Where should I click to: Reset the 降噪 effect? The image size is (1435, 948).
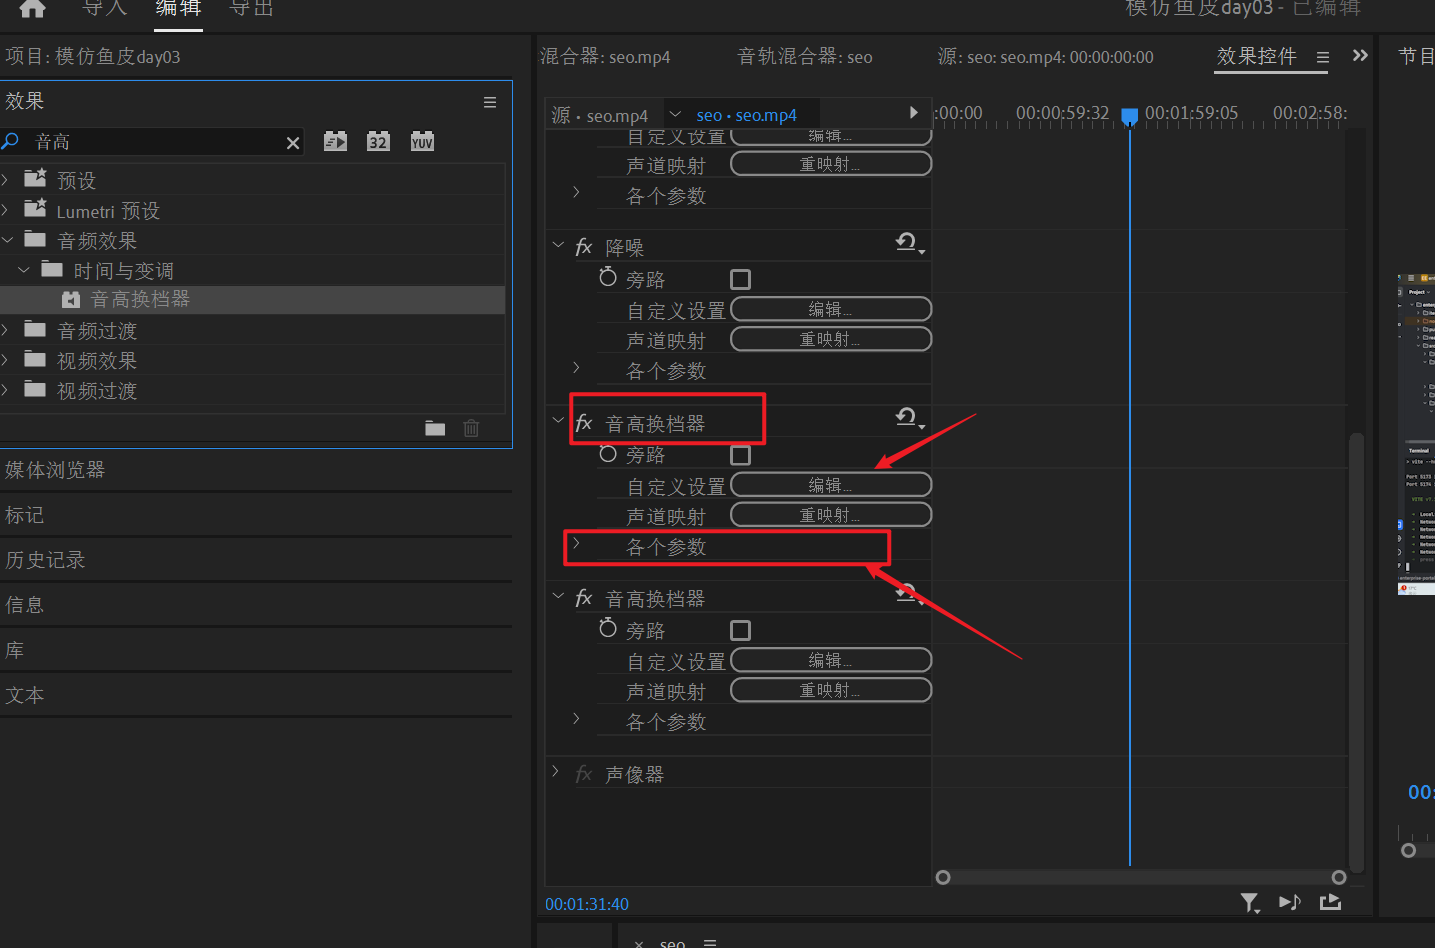[908, 243]
